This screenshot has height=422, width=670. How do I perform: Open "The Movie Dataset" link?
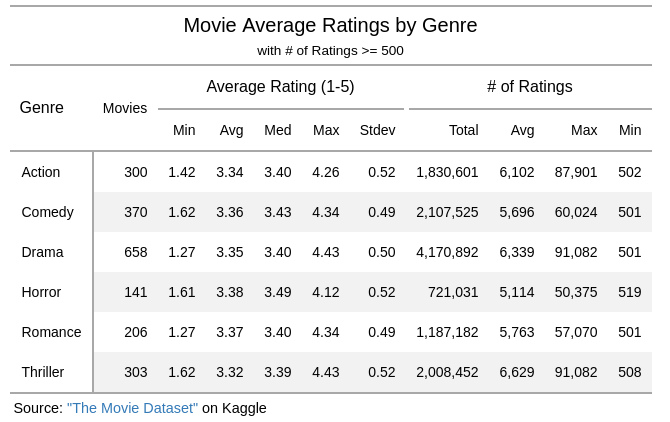pos(132,408)
